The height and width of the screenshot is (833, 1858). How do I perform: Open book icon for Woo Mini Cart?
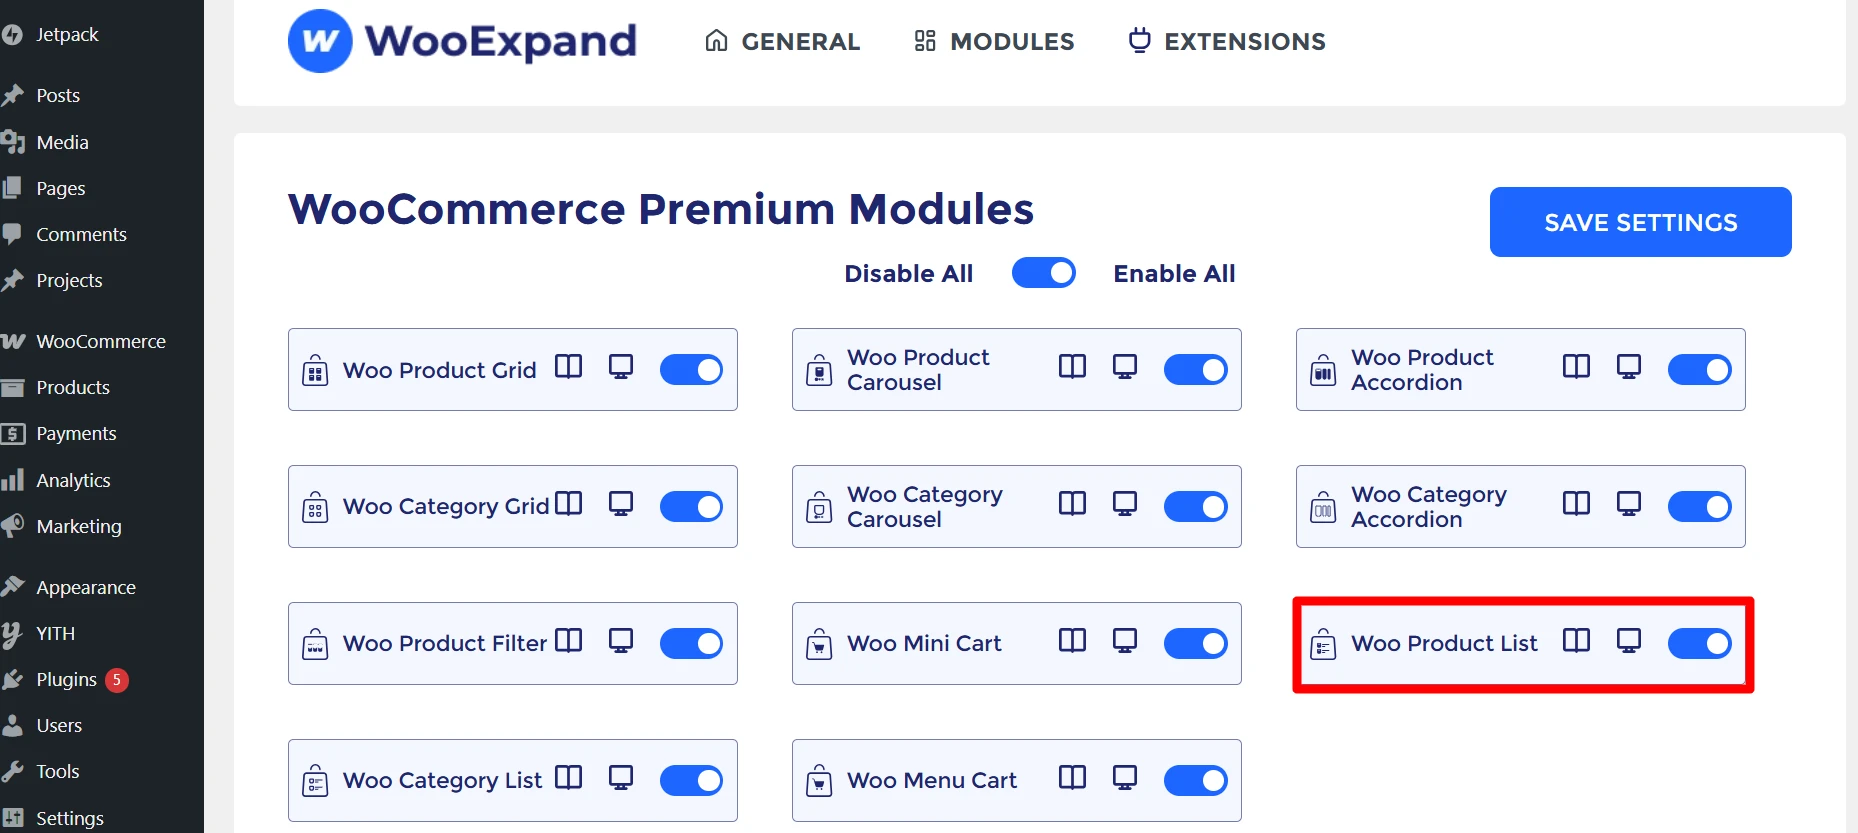[1072, 641]
